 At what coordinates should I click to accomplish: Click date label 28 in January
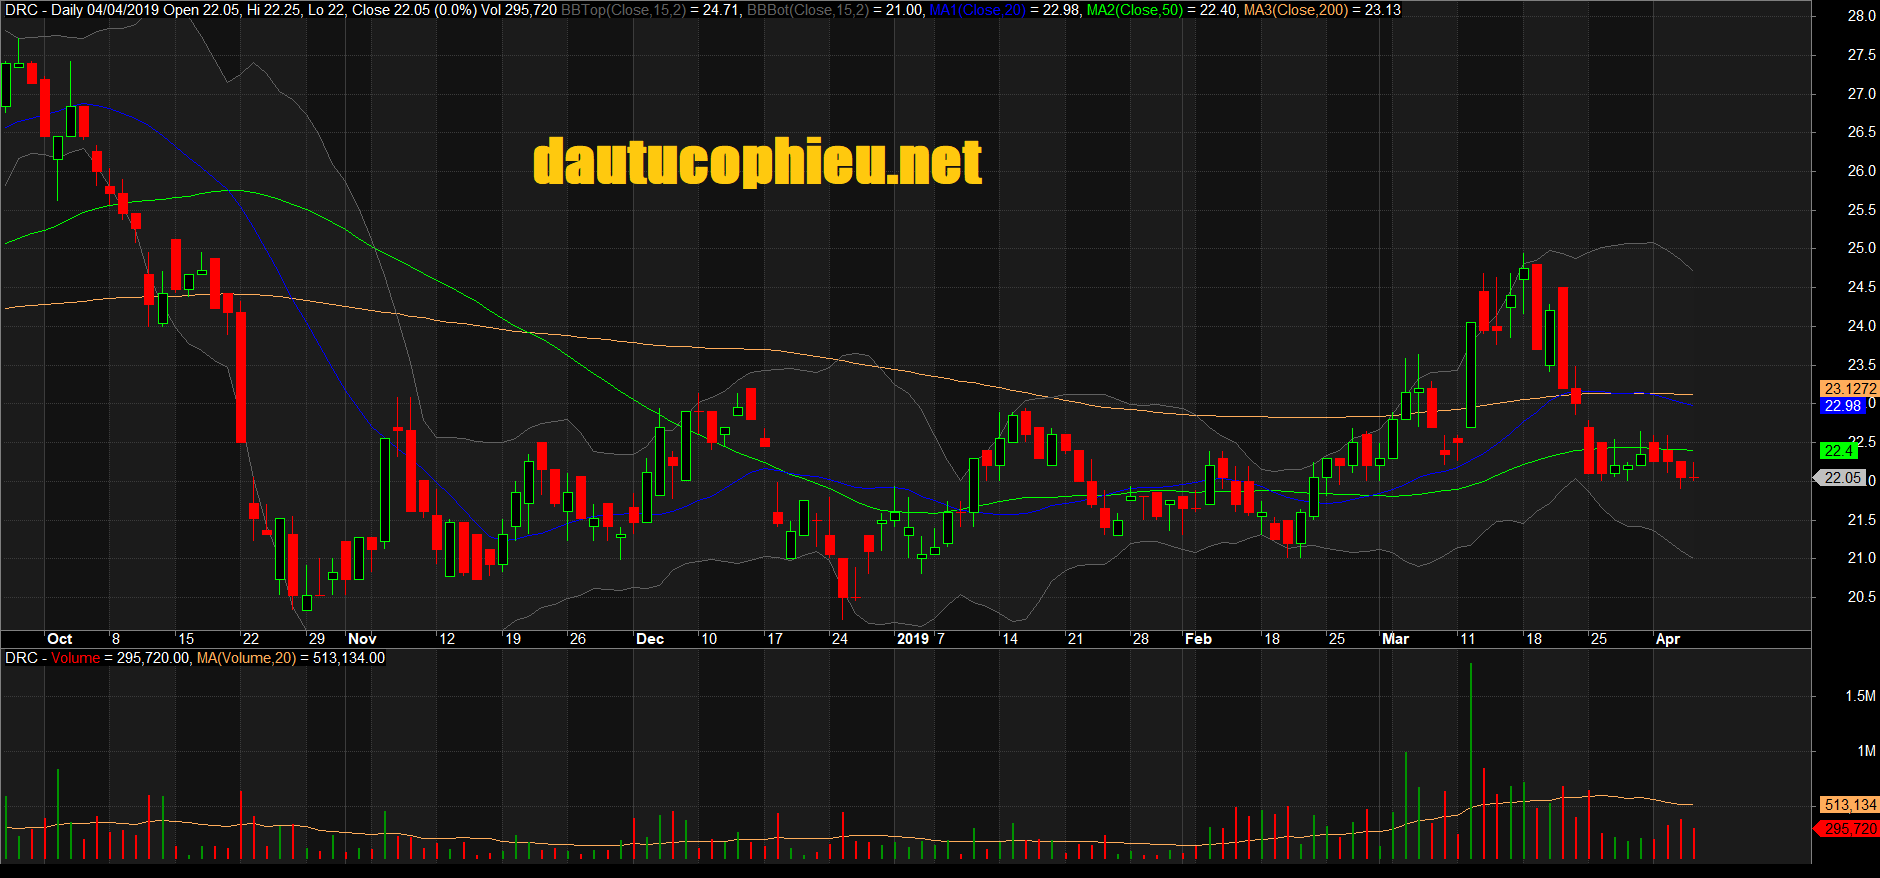[x=1141, y=639]
